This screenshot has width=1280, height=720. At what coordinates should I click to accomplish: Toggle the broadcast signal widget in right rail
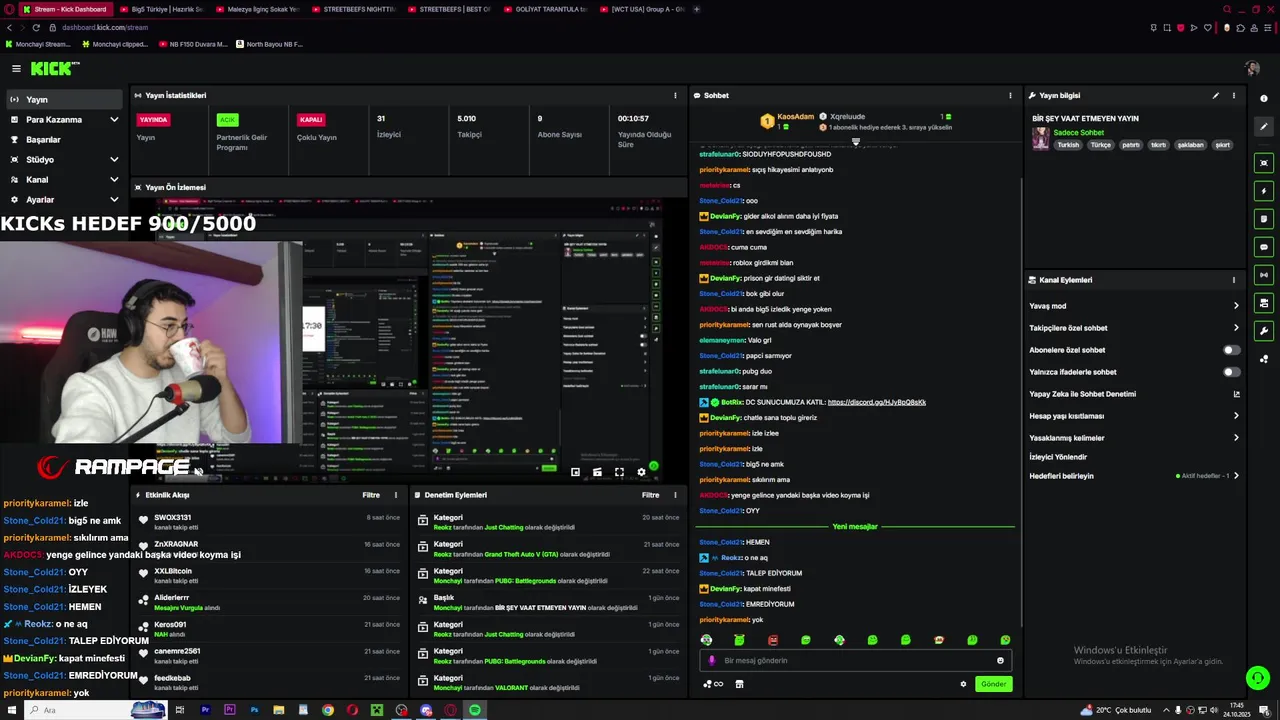pos(1264,274)
